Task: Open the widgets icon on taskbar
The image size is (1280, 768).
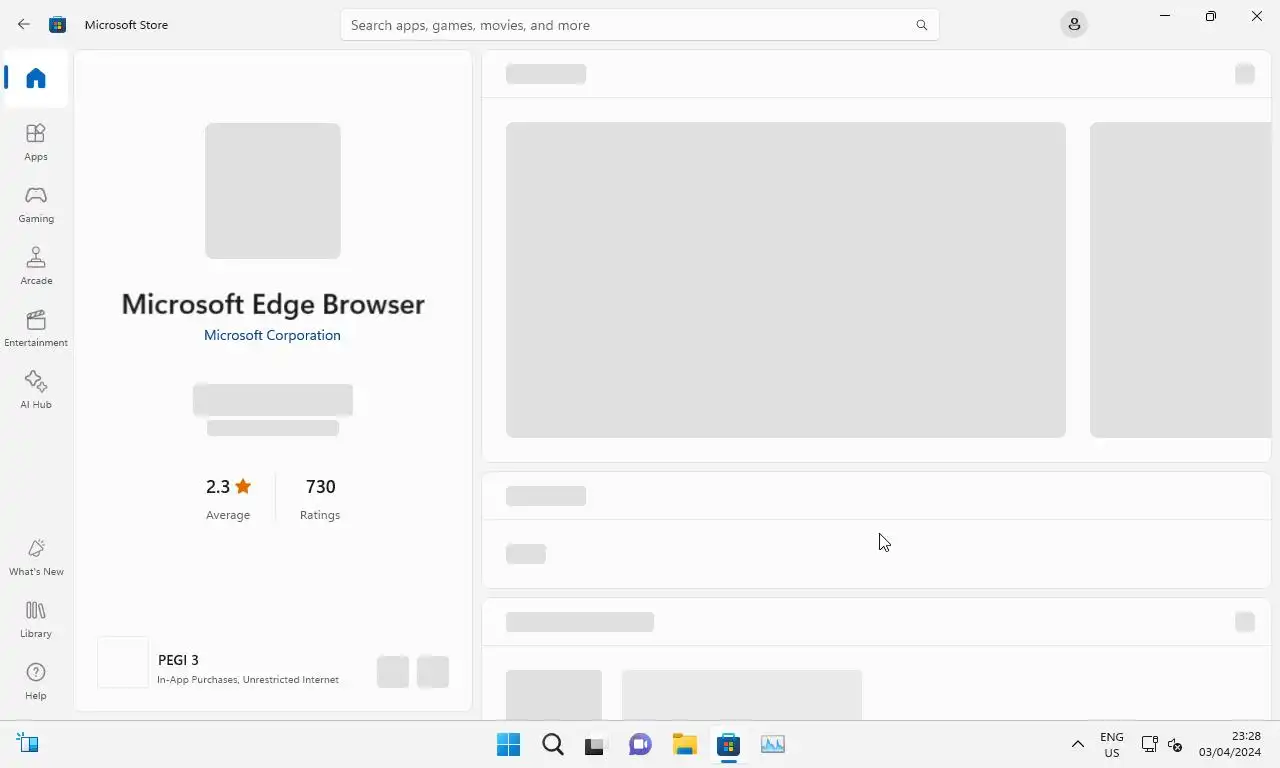Action: click(x=28, y=743)
